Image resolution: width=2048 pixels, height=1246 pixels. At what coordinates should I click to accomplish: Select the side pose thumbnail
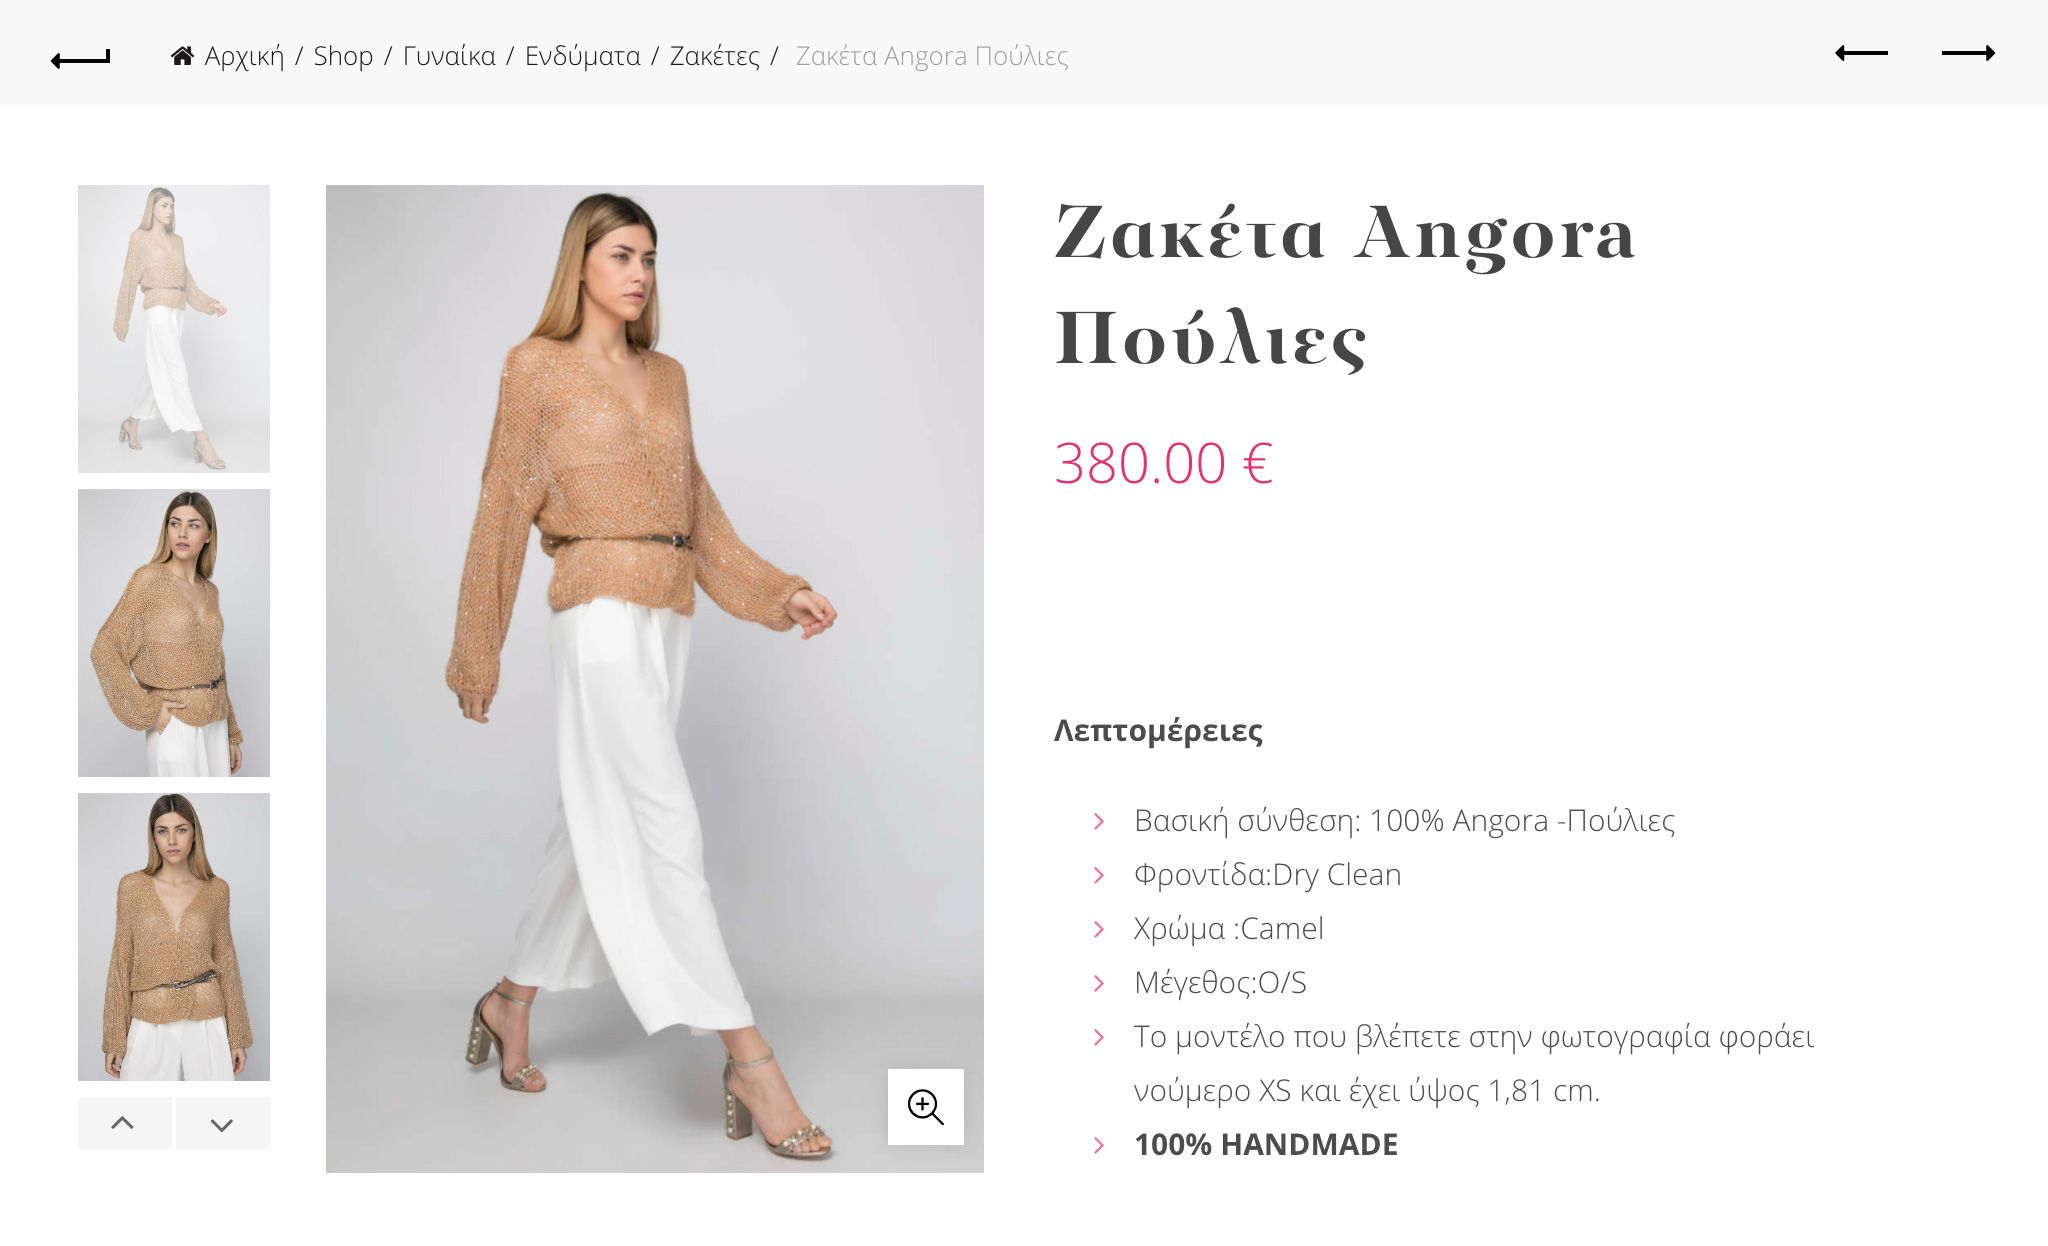pyautogui.click(x=174, y=633)
